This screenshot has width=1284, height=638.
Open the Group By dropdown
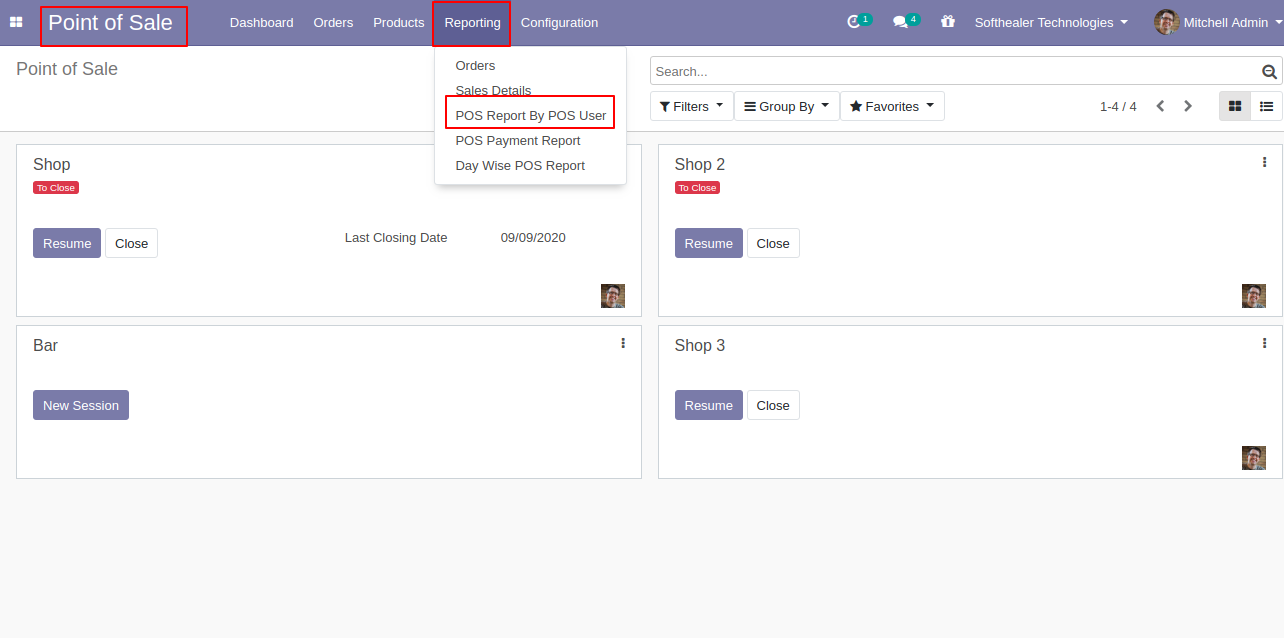pos(787,106)
